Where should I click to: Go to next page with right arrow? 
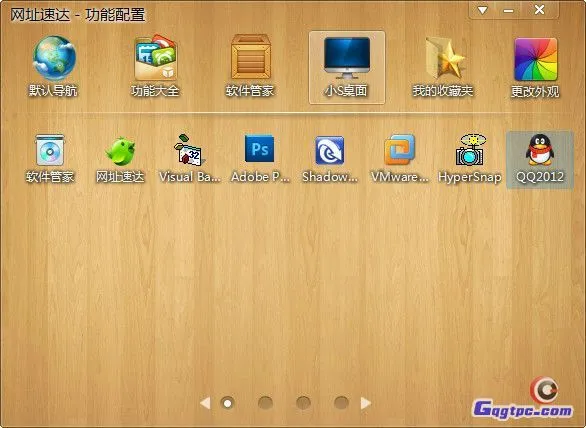[x=366, y=403]
